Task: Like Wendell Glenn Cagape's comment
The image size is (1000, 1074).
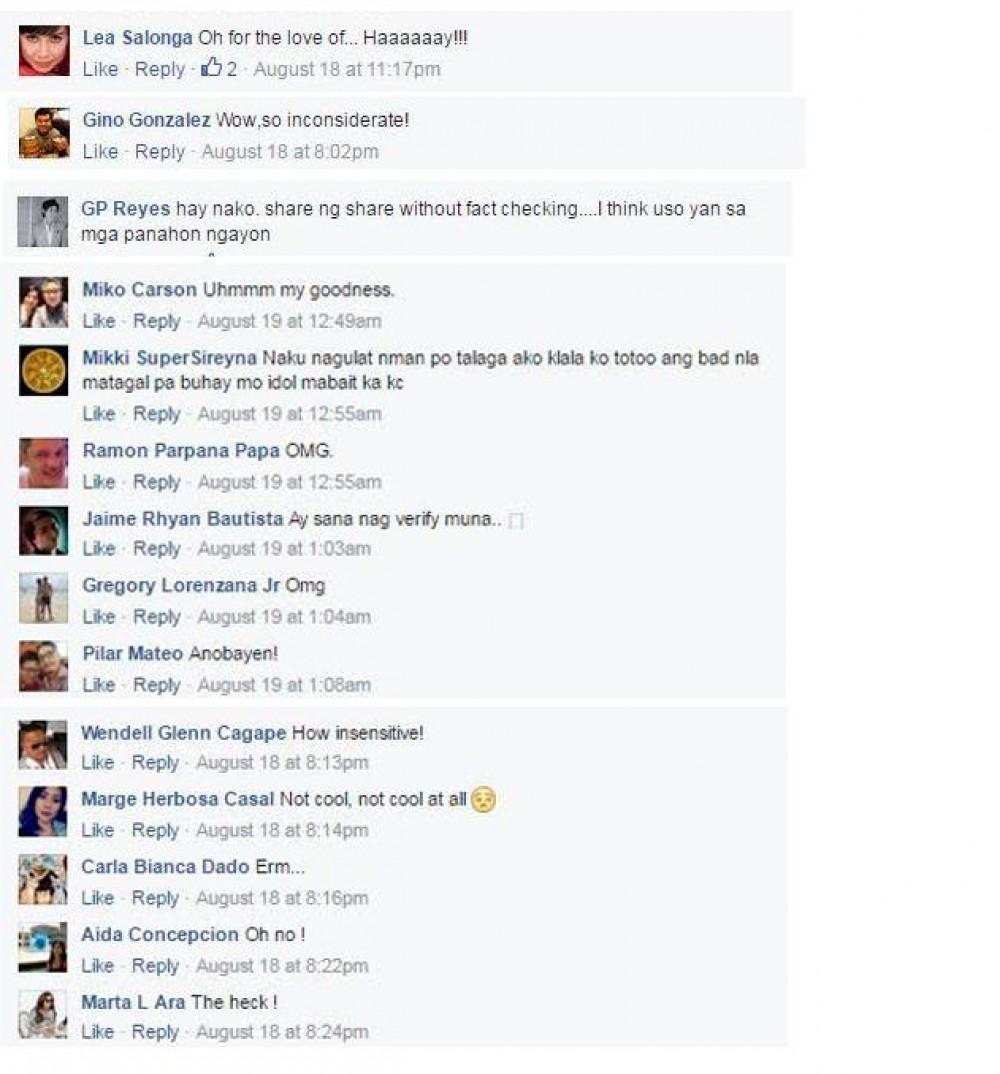Action: click(97, 762)
